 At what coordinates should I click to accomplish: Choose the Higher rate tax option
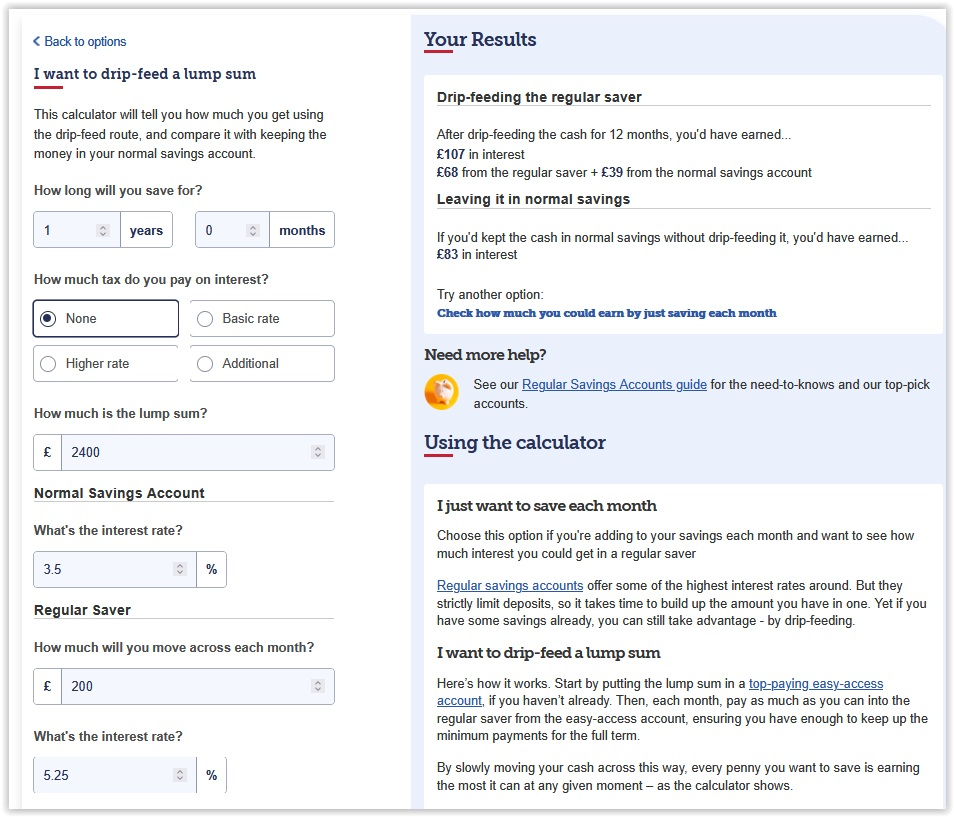[x=106, y=364]
